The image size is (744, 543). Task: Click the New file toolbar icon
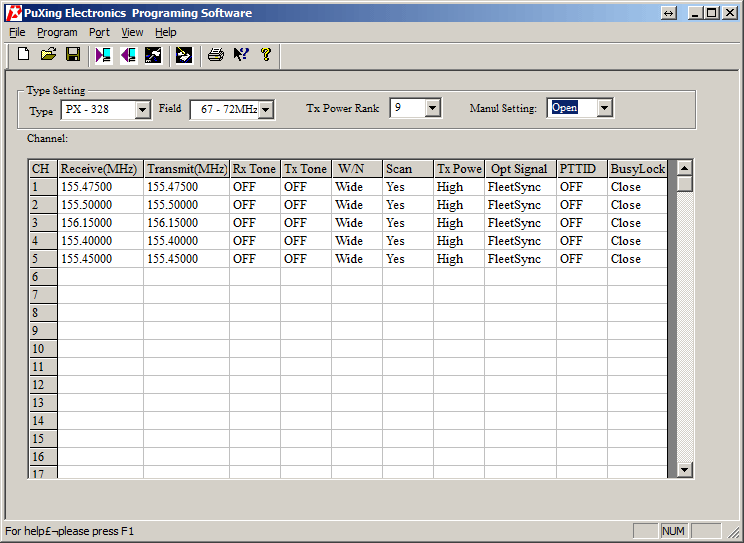(x=23, y=55)
